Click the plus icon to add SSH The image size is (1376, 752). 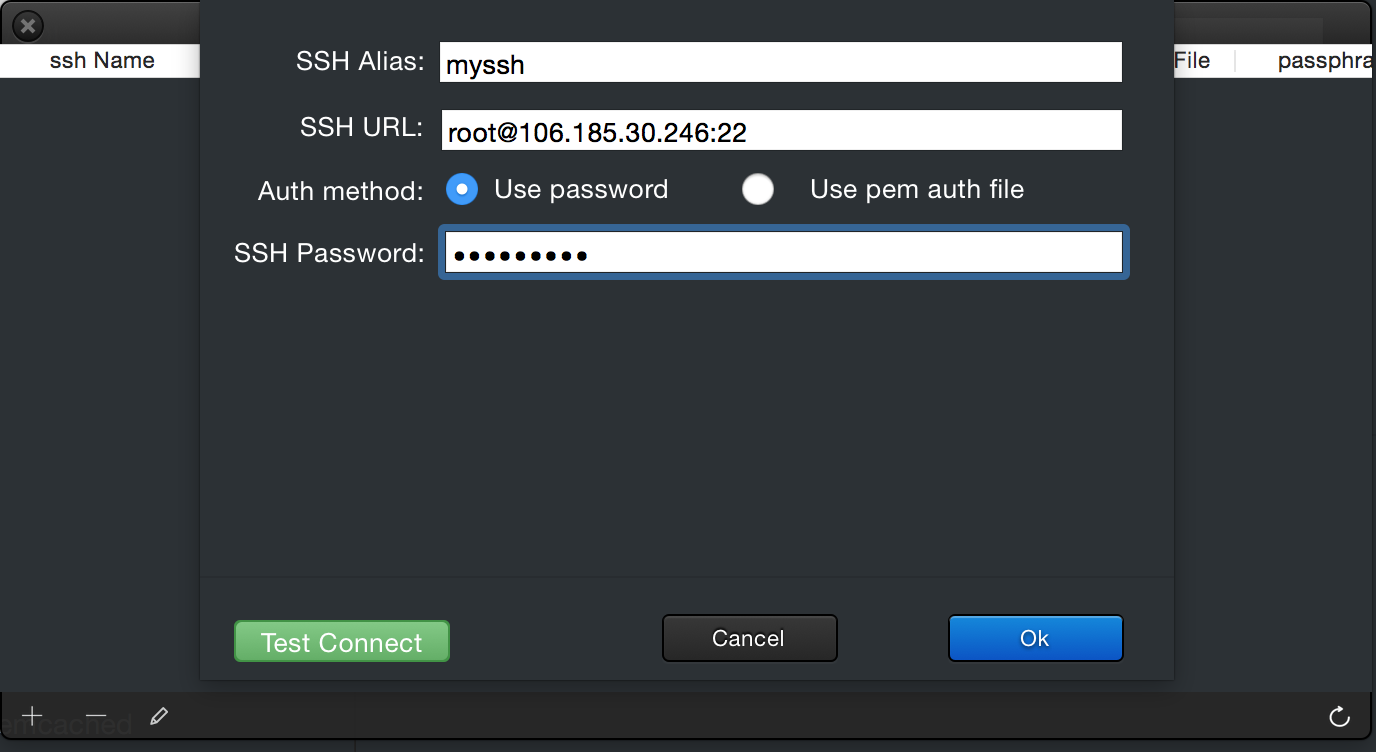[33, 716]
